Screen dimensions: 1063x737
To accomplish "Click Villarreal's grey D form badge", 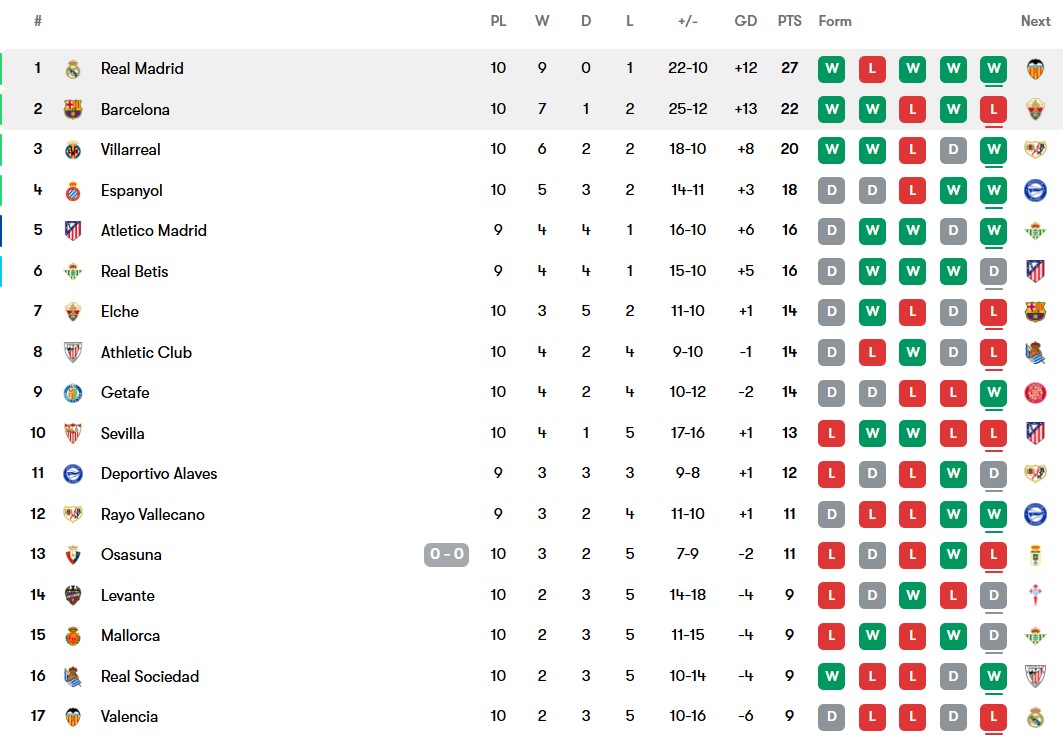I will 952,150.
